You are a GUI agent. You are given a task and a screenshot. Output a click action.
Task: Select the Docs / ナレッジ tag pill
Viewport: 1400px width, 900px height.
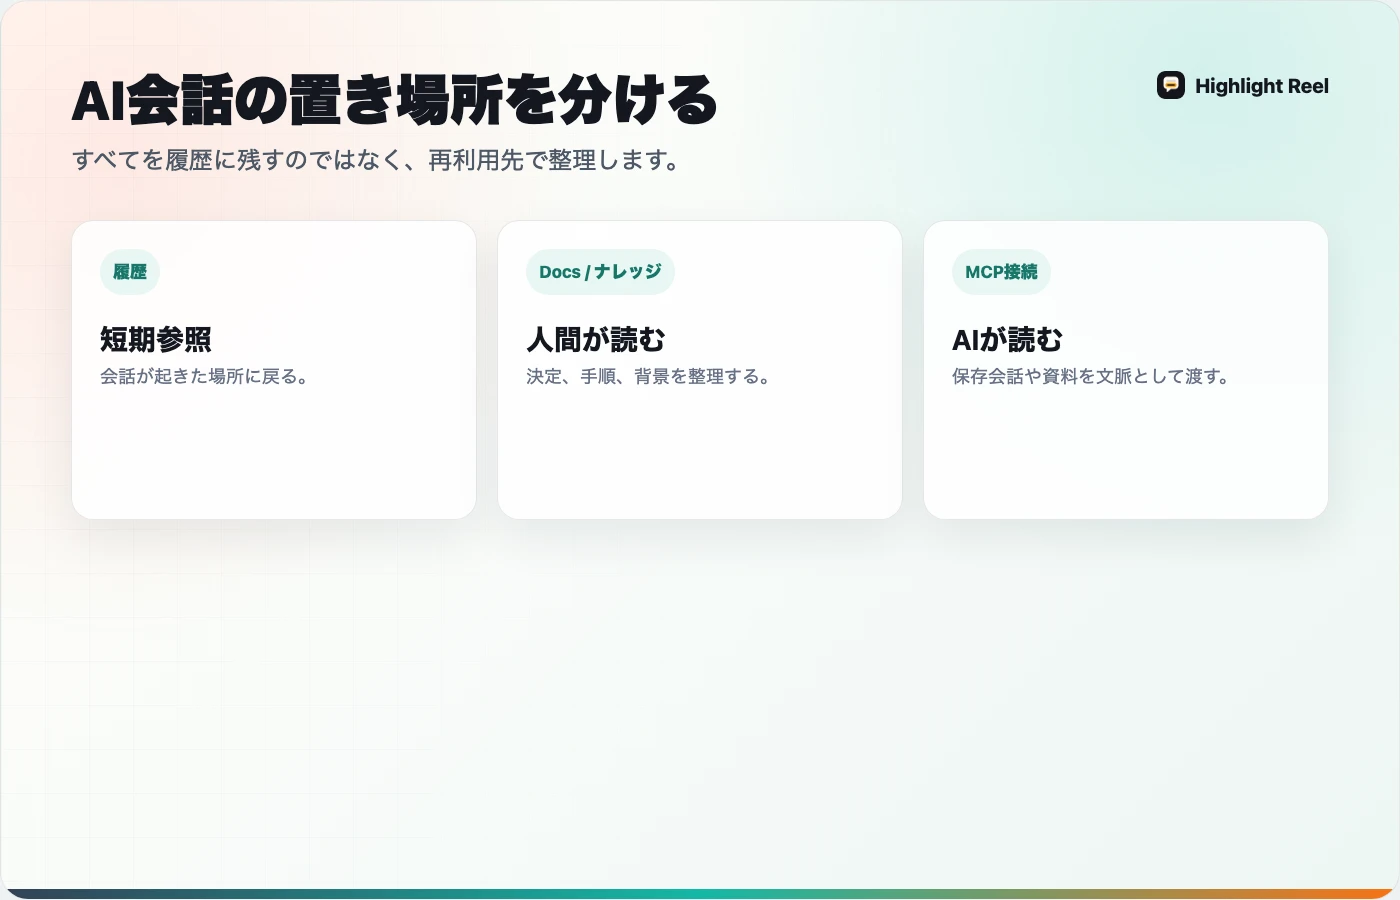click(600, 272)
